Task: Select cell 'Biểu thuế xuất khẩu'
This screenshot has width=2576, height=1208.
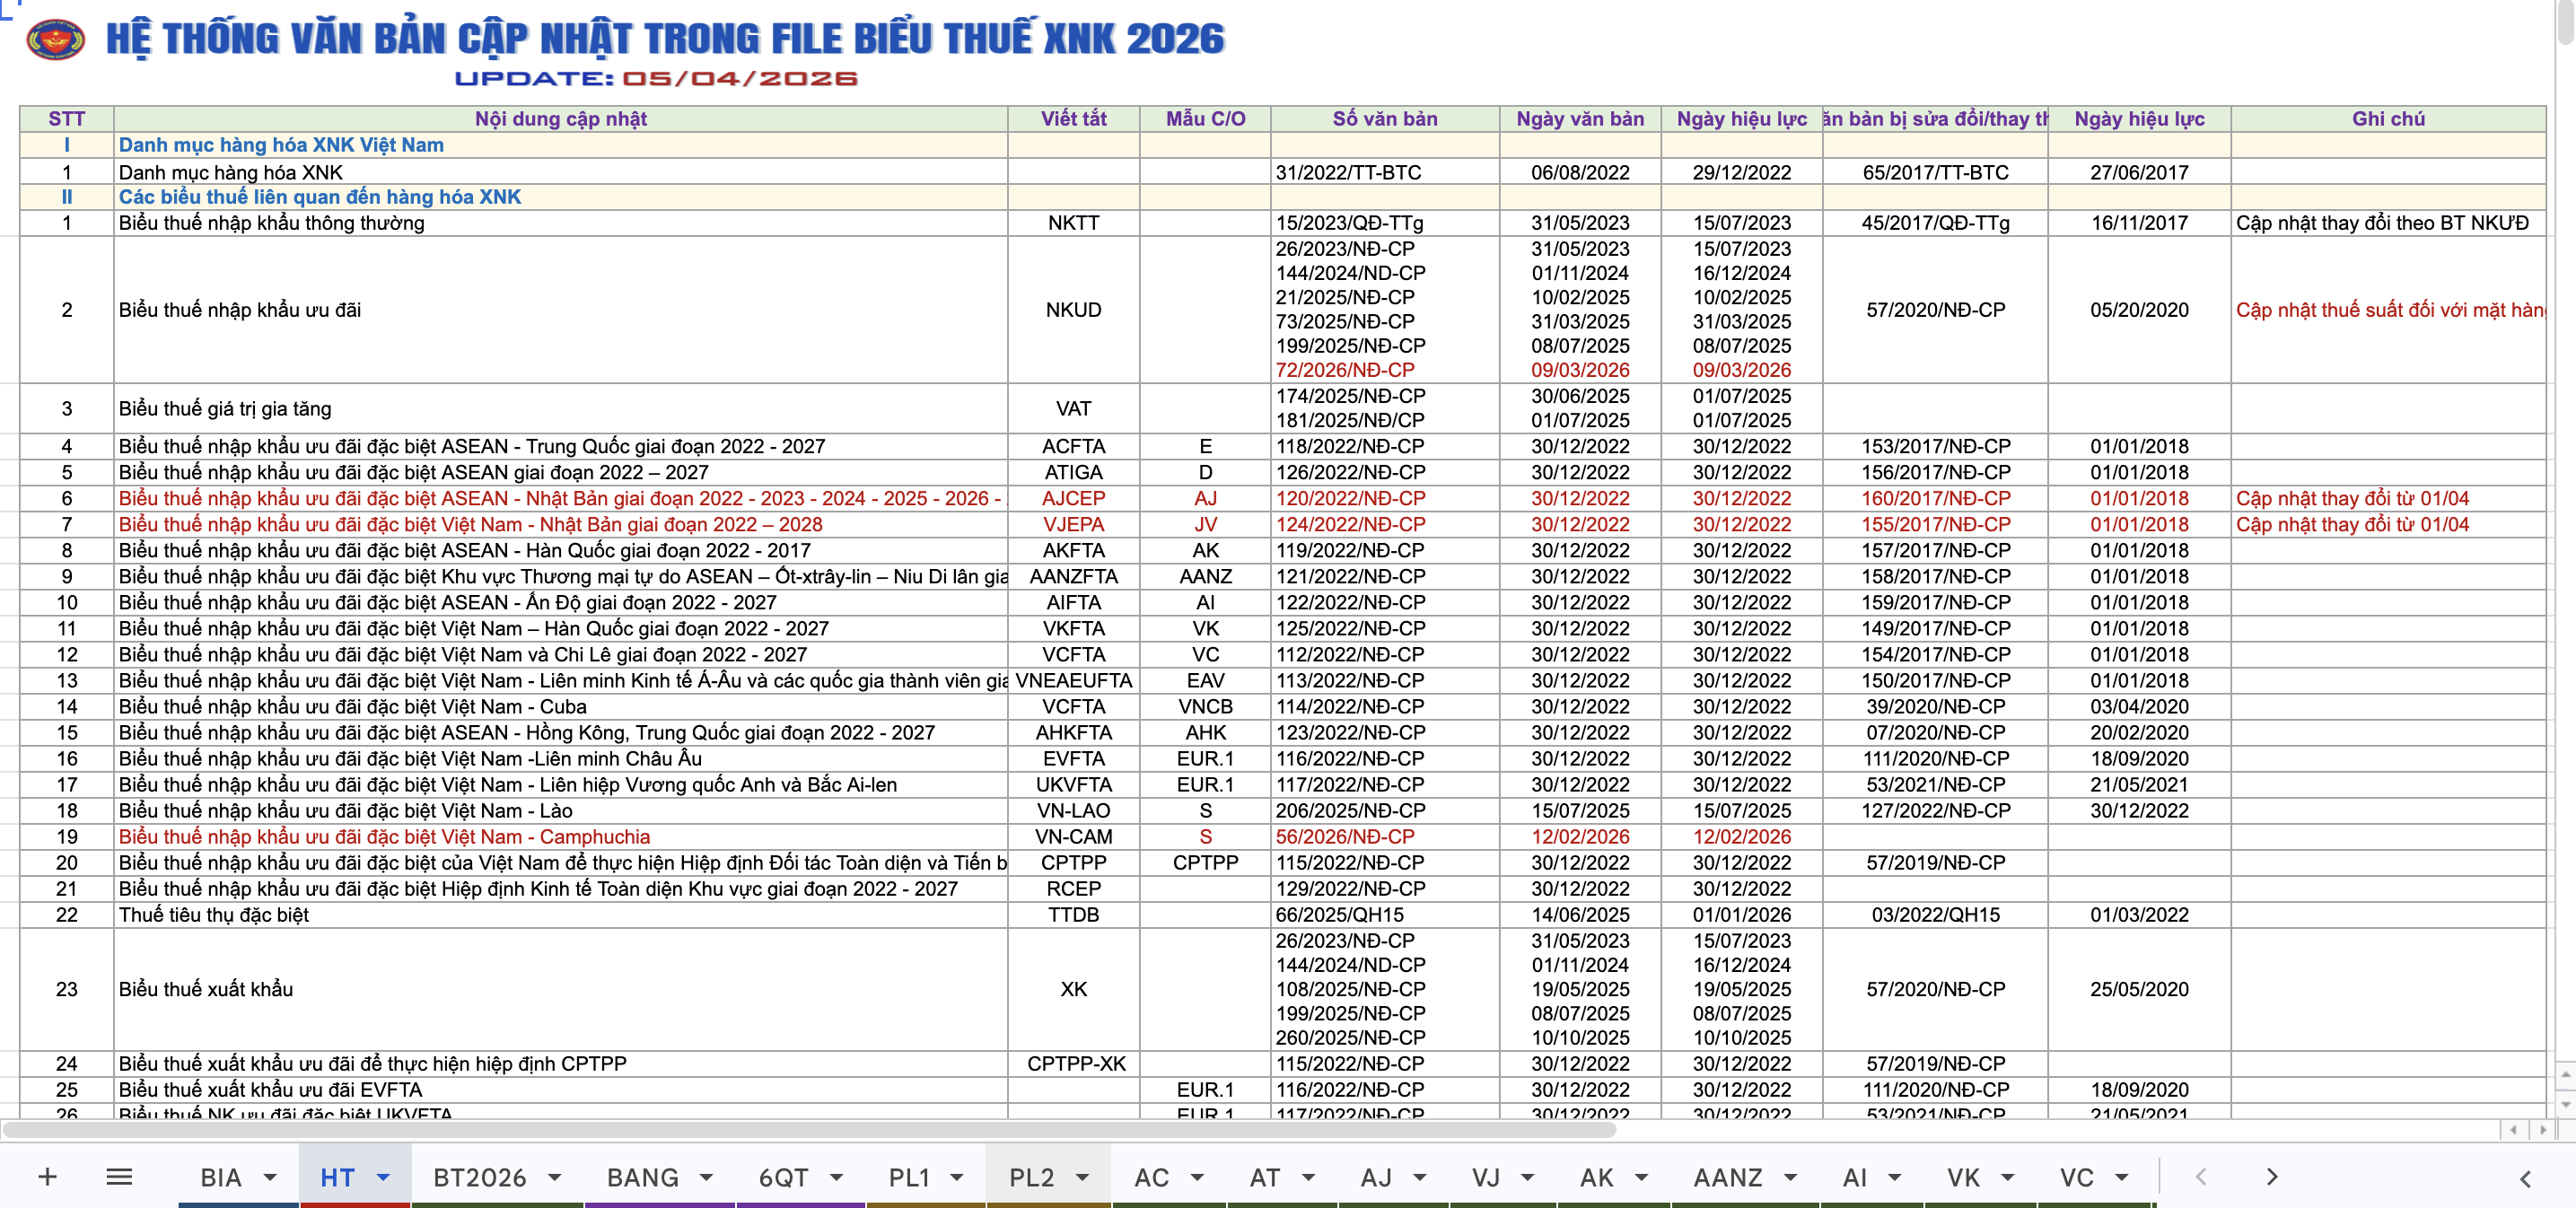Action: click(x=560, y=989)
